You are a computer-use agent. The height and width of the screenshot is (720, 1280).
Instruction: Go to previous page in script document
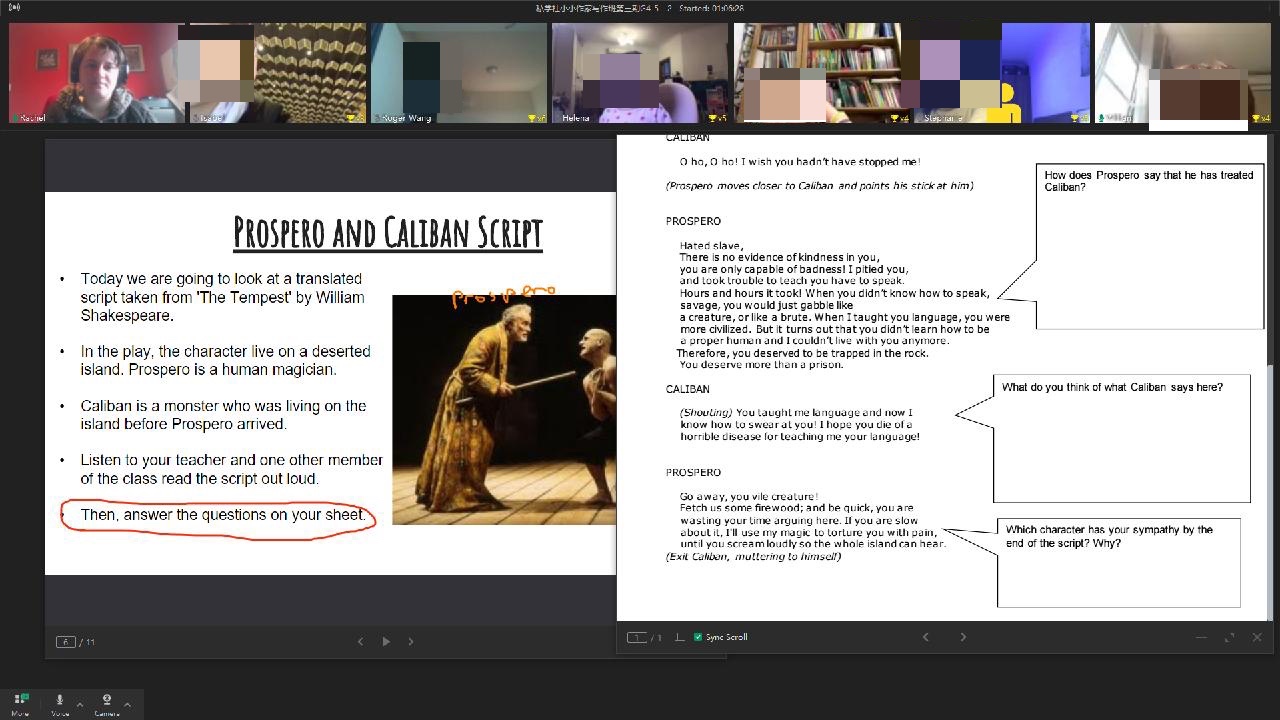(x=926, y=637)
